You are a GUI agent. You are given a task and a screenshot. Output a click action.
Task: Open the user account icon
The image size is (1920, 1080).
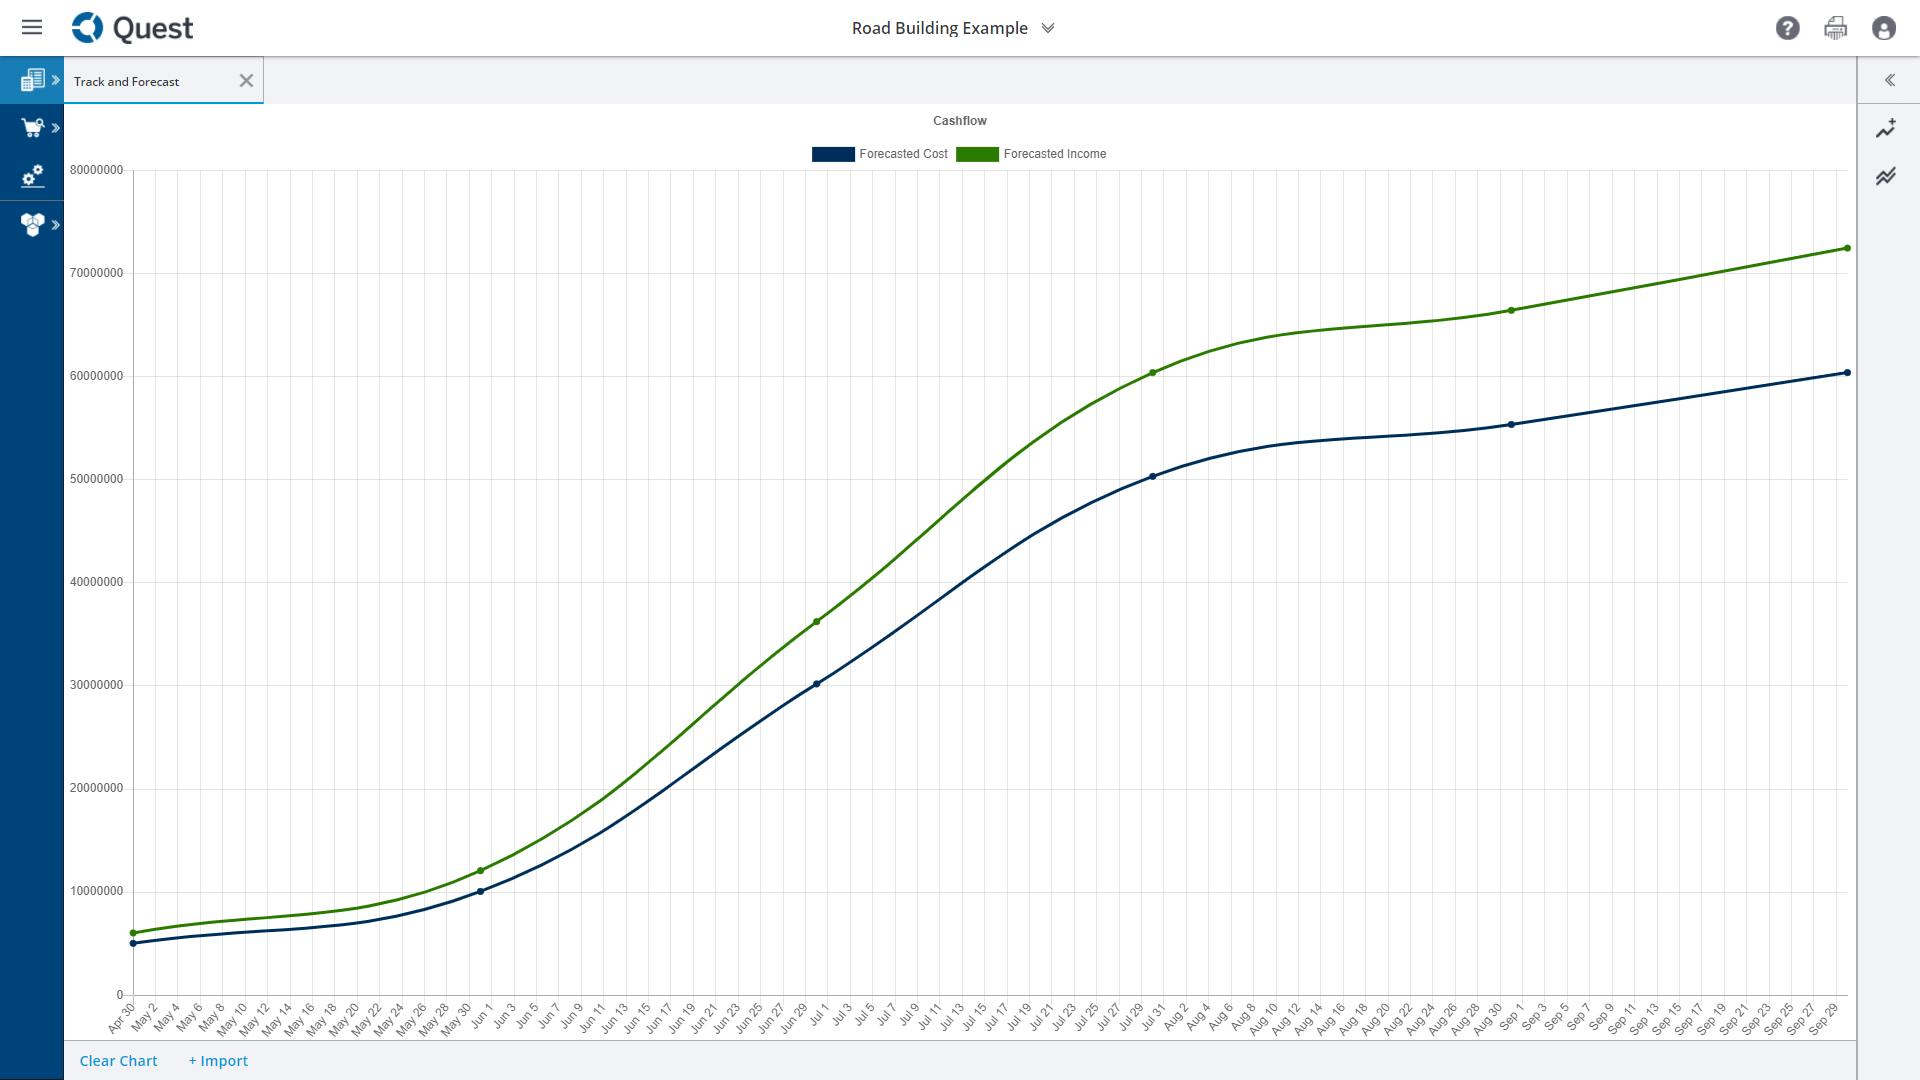point(1884,28)
